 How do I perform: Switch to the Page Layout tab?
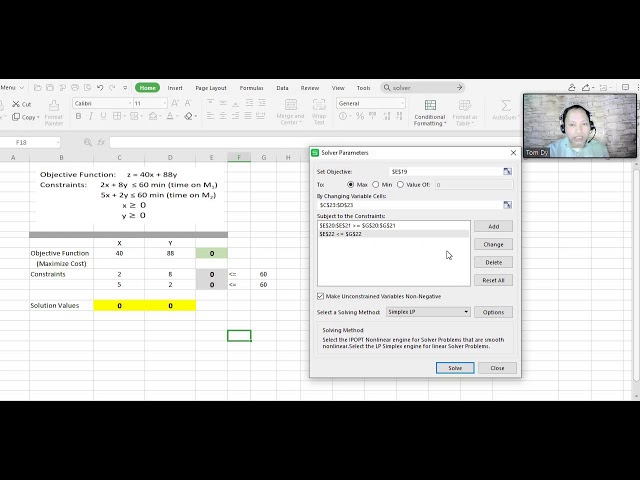click(211, 88)
